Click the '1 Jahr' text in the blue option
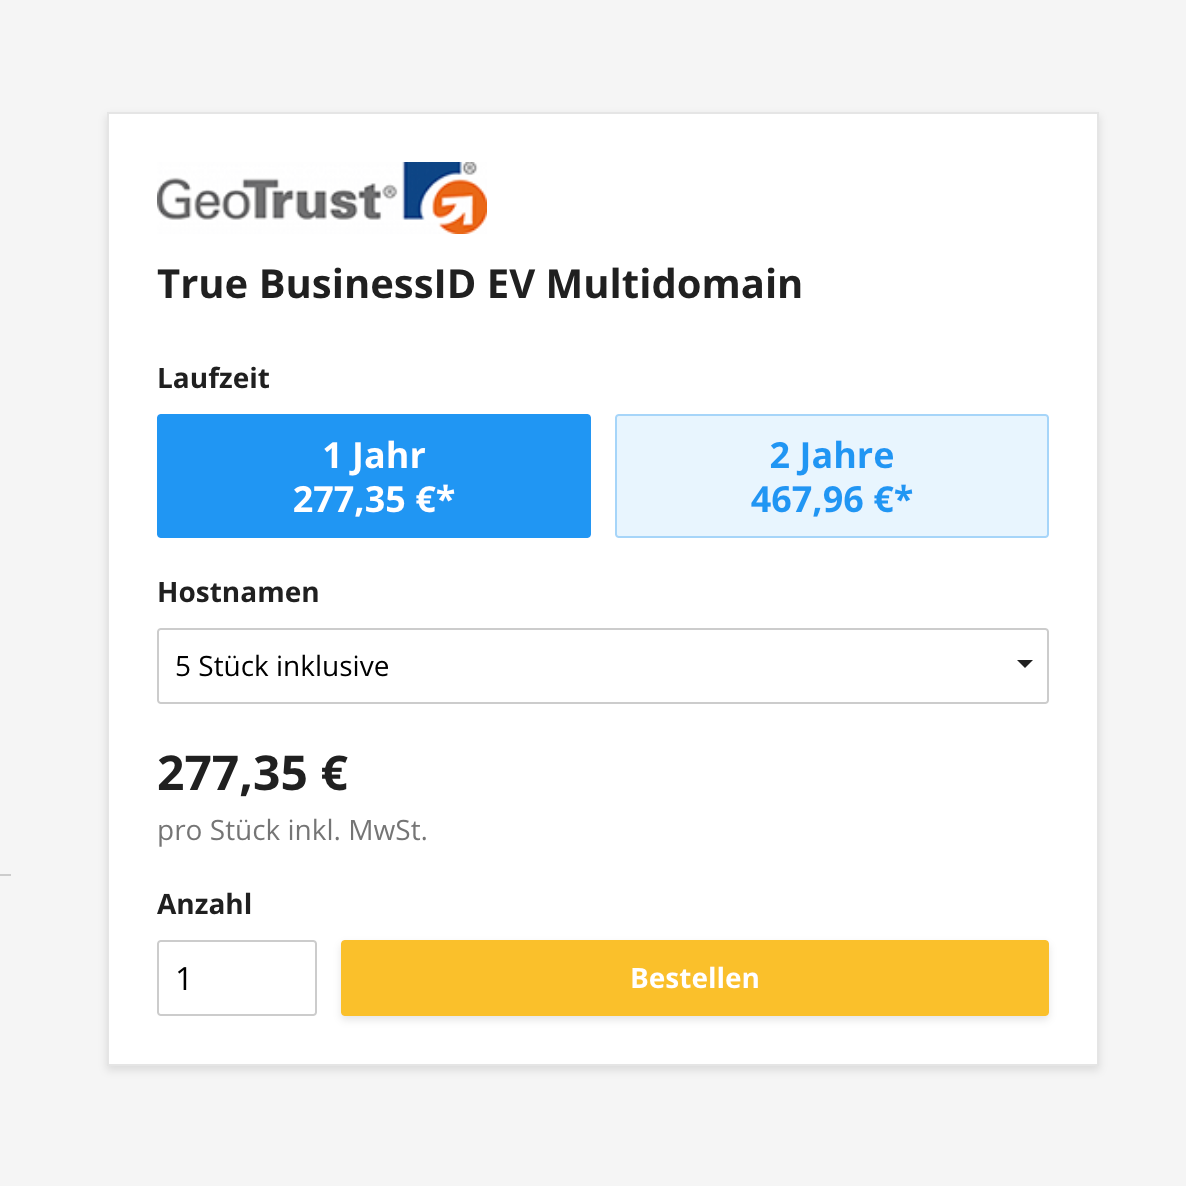Image resolution: width=1186 pixels, height=1186 pixels. [x=374, y=455]
